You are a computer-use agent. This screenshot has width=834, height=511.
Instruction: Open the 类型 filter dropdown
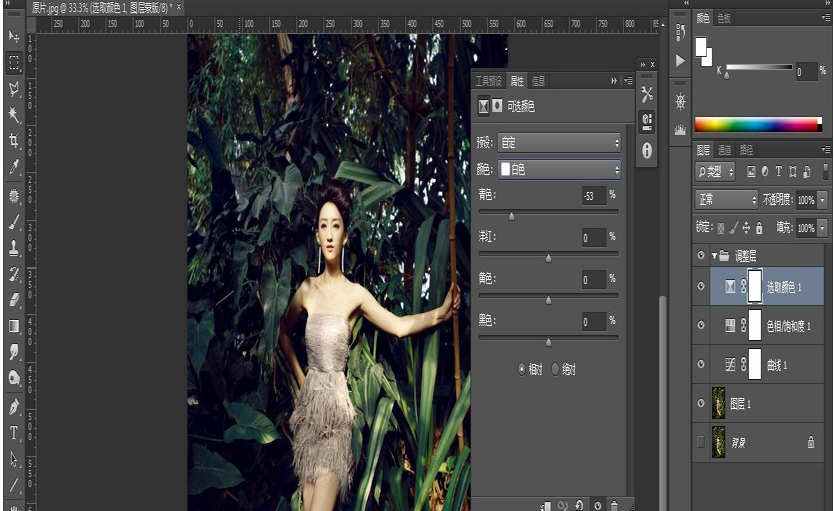(715, 172)
